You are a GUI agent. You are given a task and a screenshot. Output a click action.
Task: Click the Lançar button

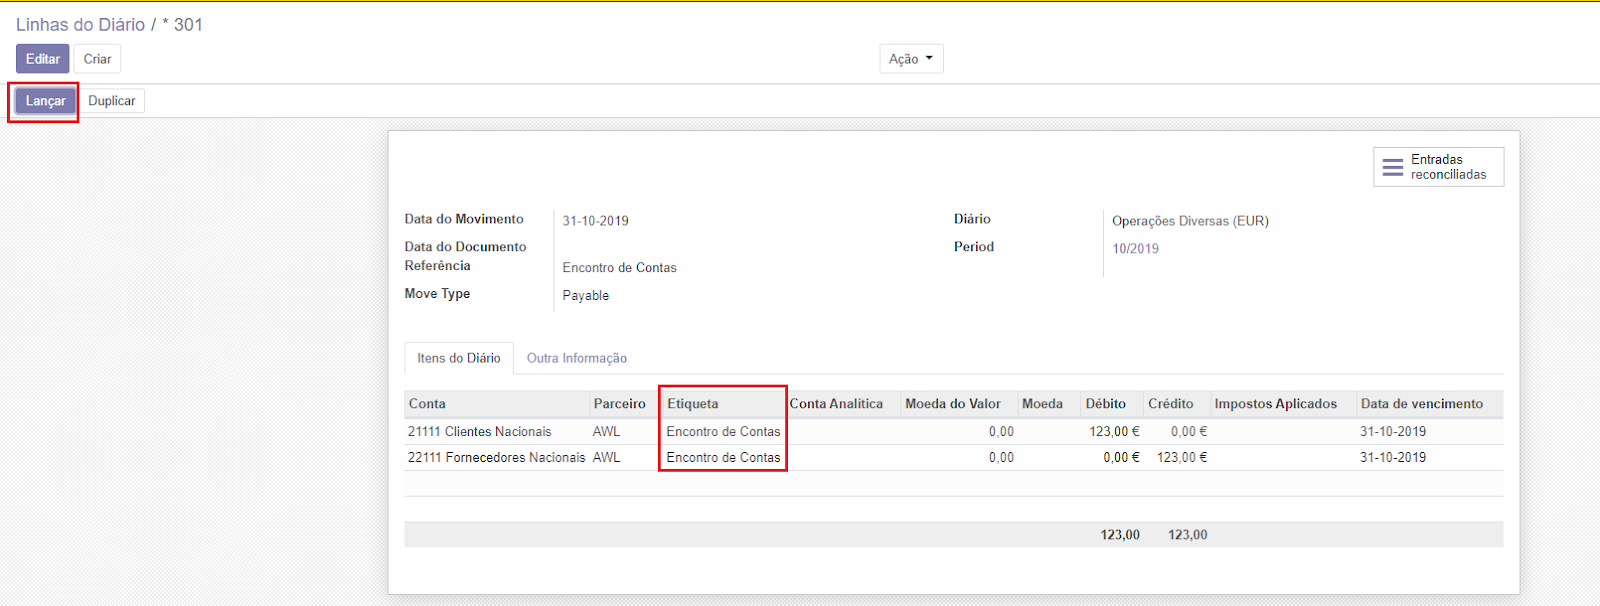[45, 101]
